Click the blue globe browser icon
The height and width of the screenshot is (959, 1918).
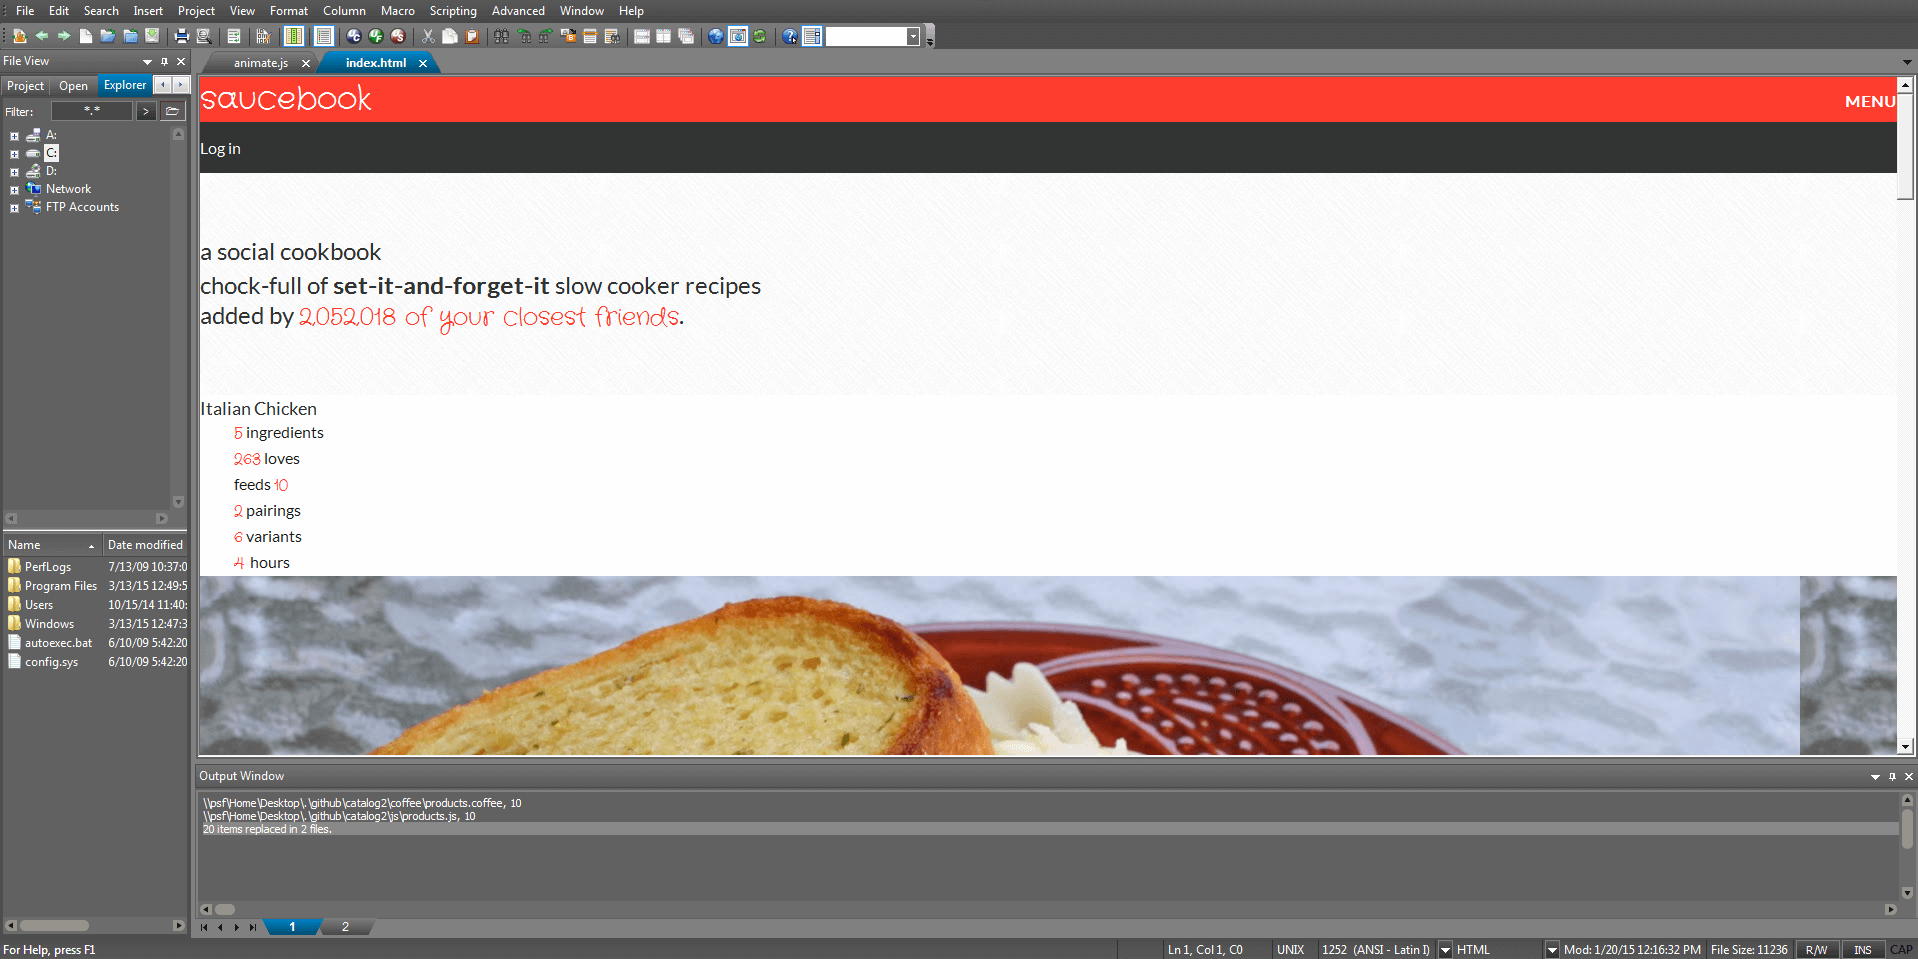tap(716, 36)
